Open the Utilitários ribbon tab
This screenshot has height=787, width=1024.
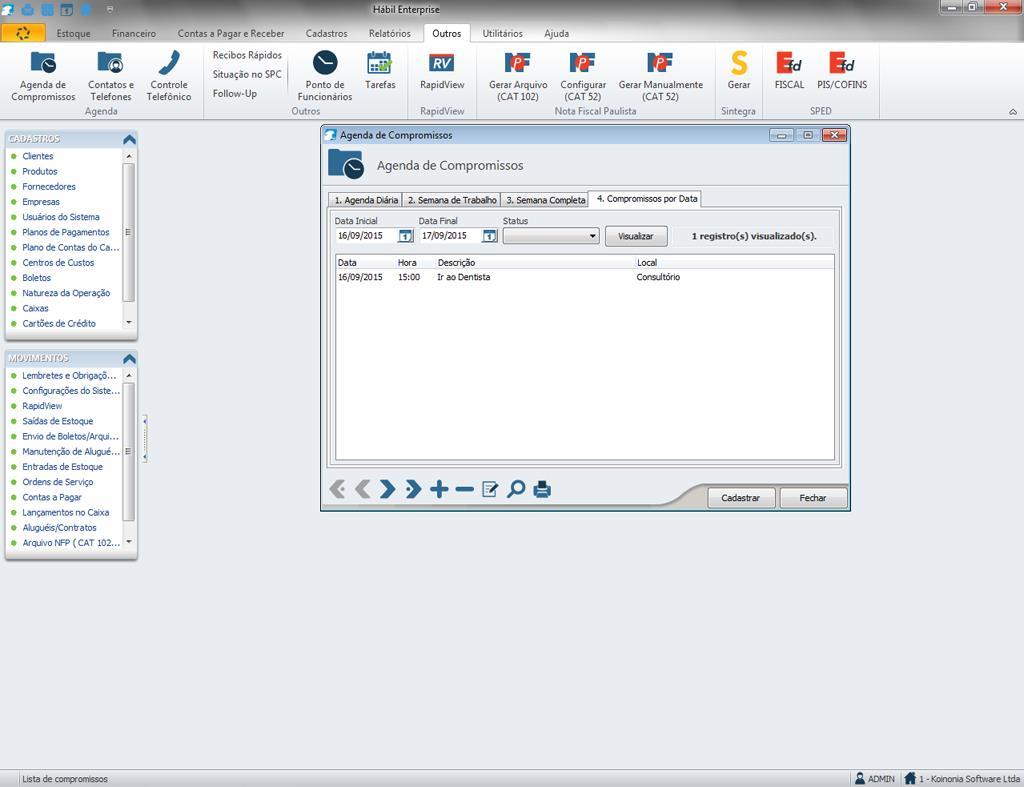503,33
